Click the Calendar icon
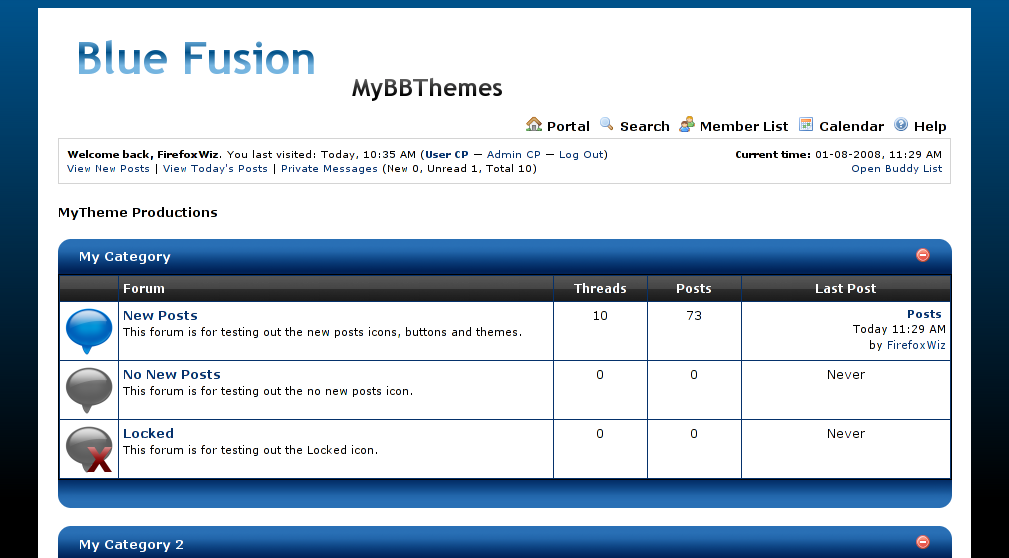The height and width of the screenshot is (558, 1009). point(806,124)
